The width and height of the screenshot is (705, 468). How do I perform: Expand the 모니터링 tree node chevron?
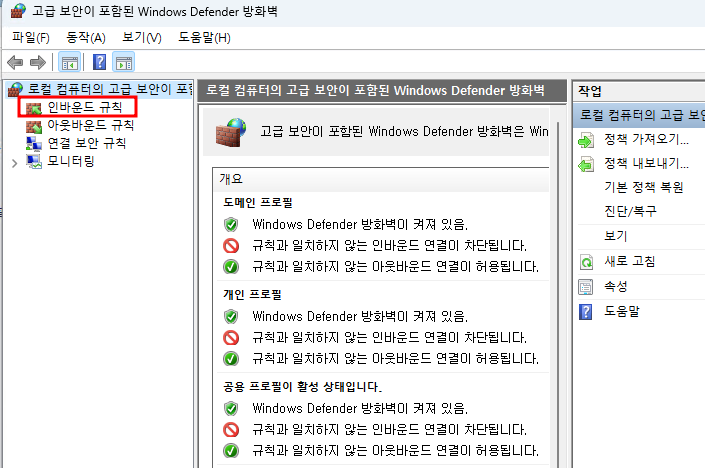coord(14,163)
